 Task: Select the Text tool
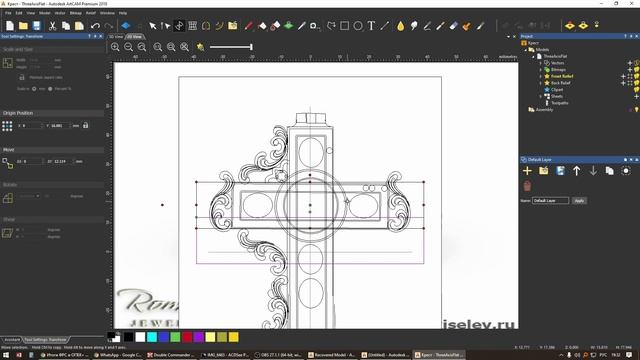tap(371, 26)
